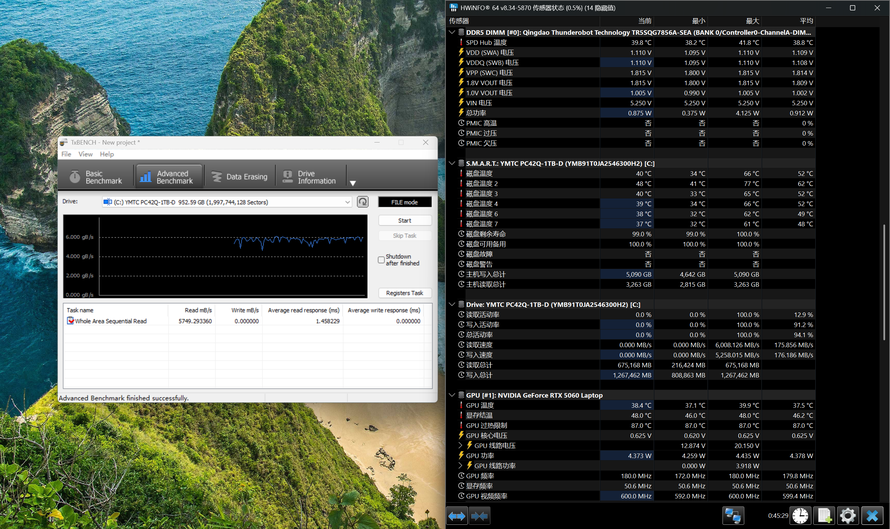Click the 0:45:29 elapsed time in HWiNFO
This screenshot has height=529, width=890.
click(778, 516)
